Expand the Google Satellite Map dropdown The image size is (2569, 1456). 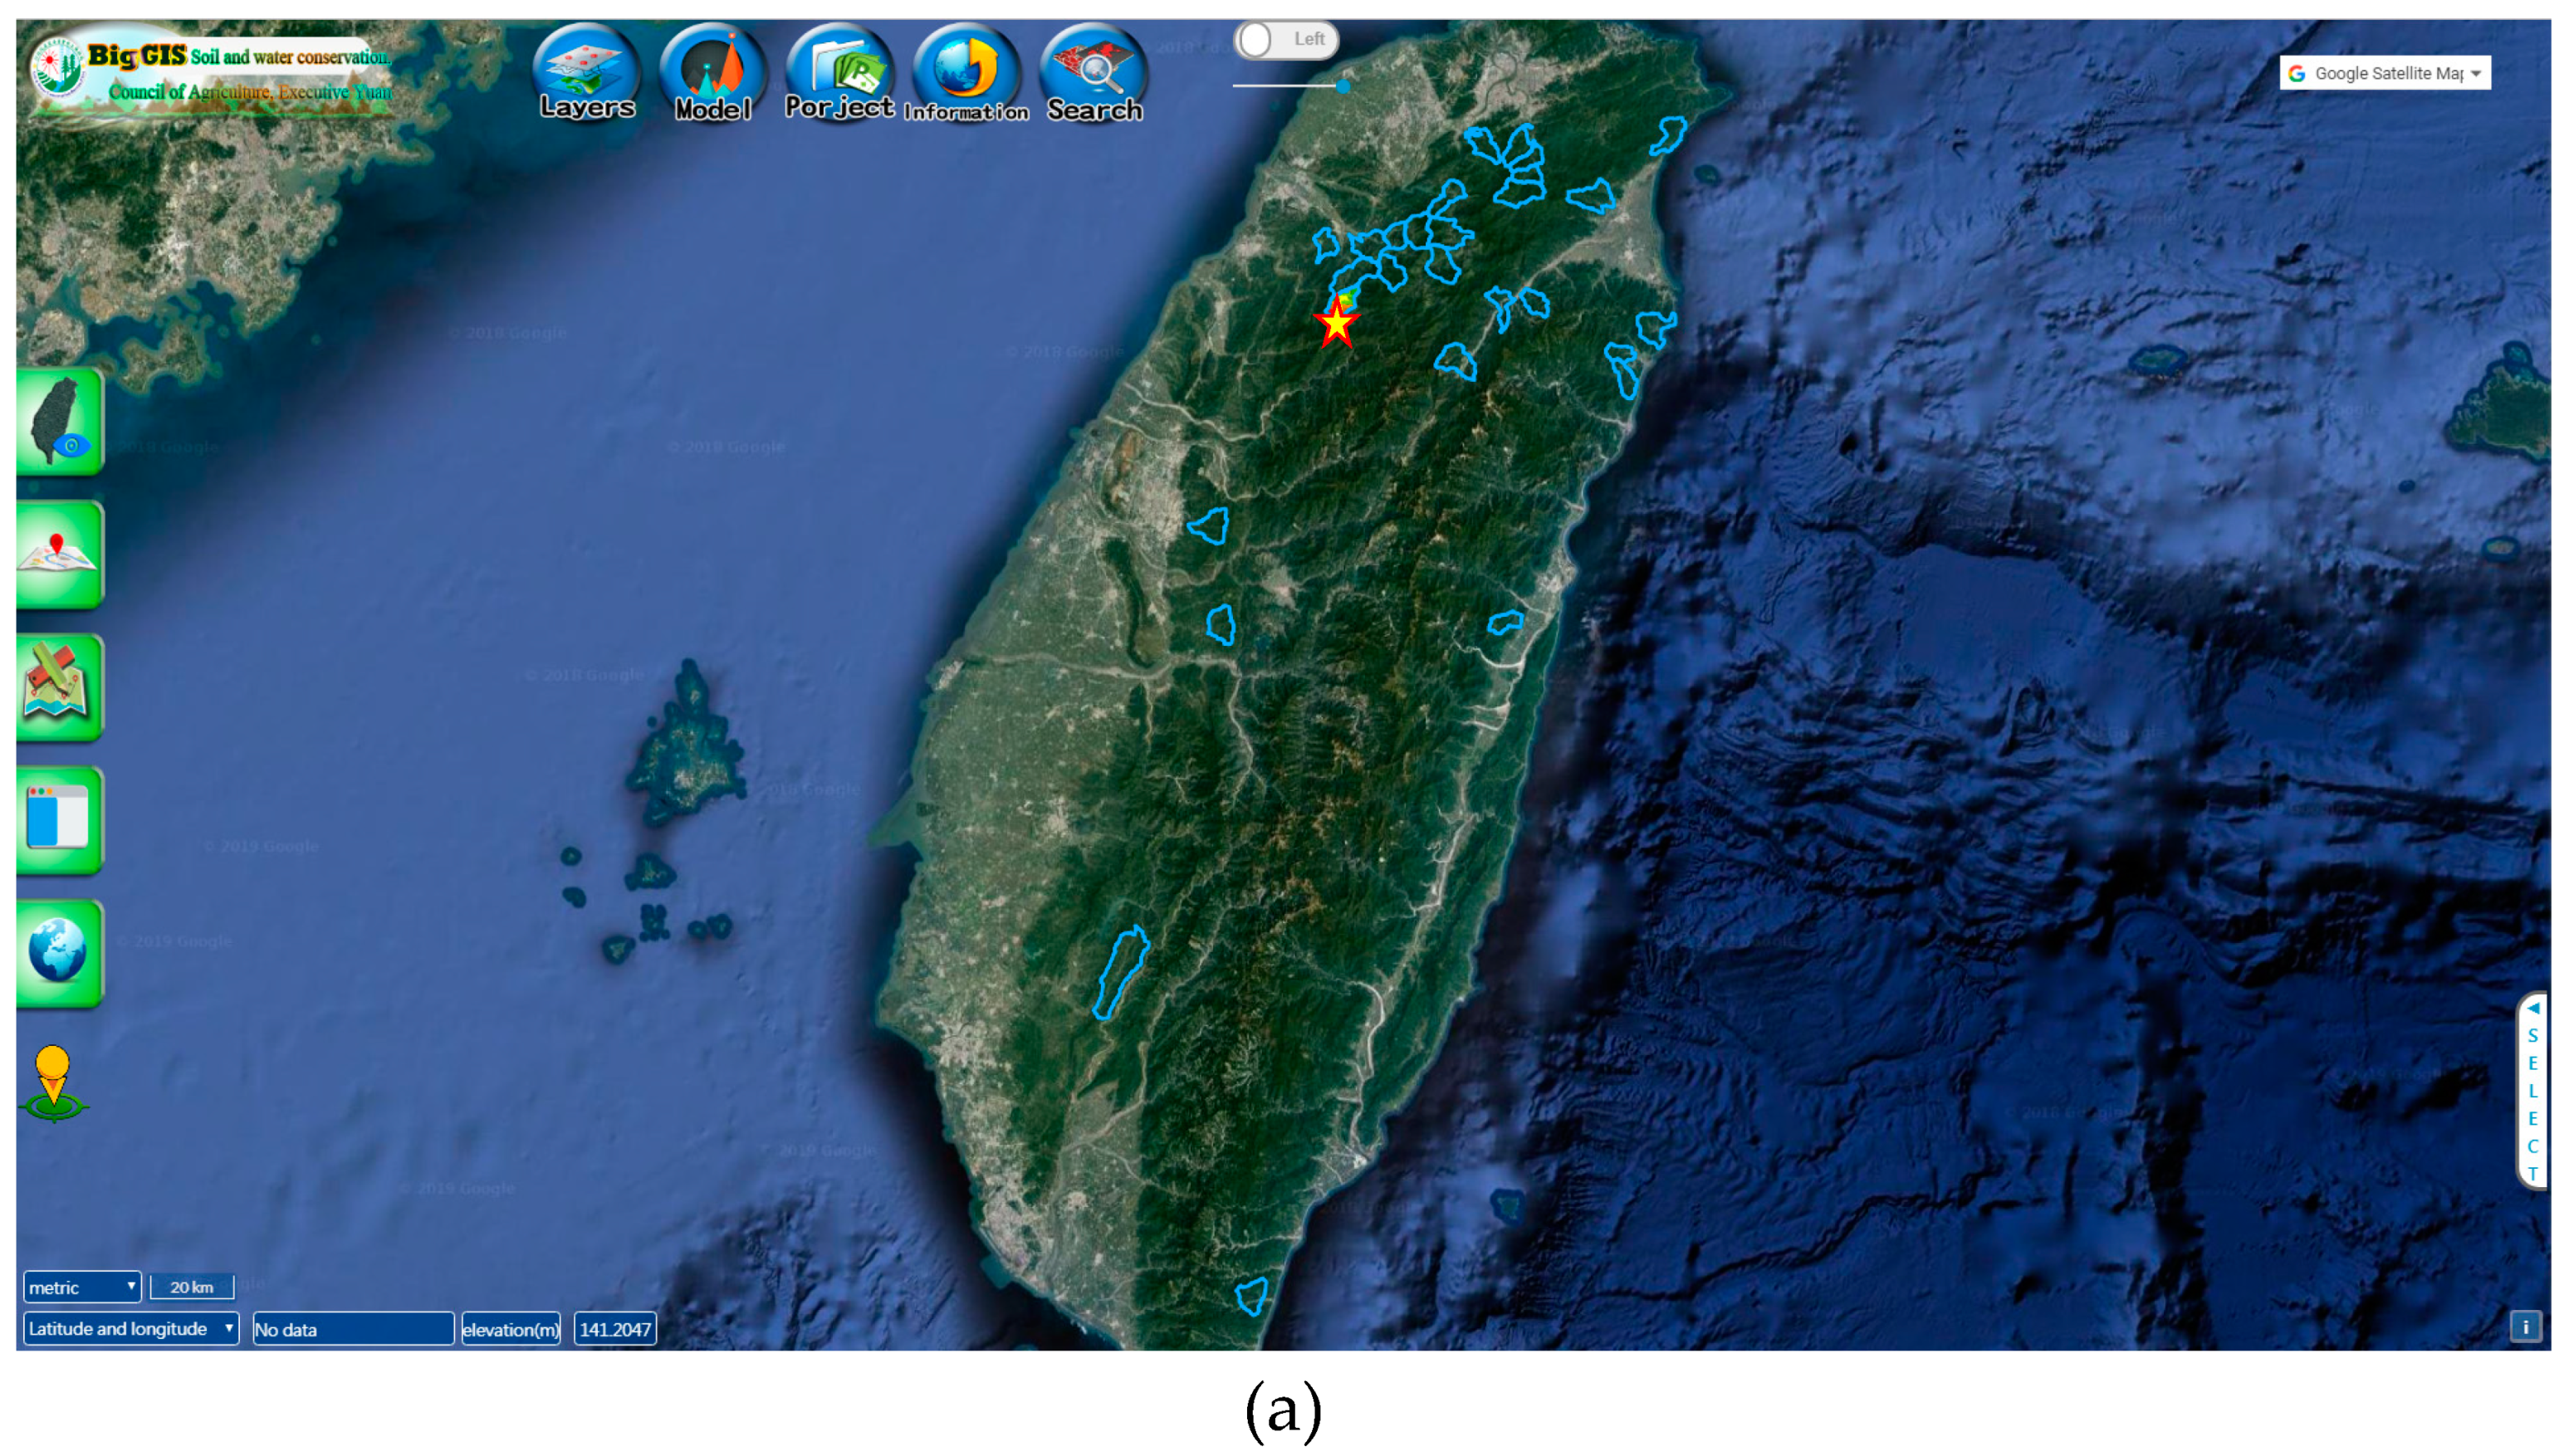coord(2384,73)
